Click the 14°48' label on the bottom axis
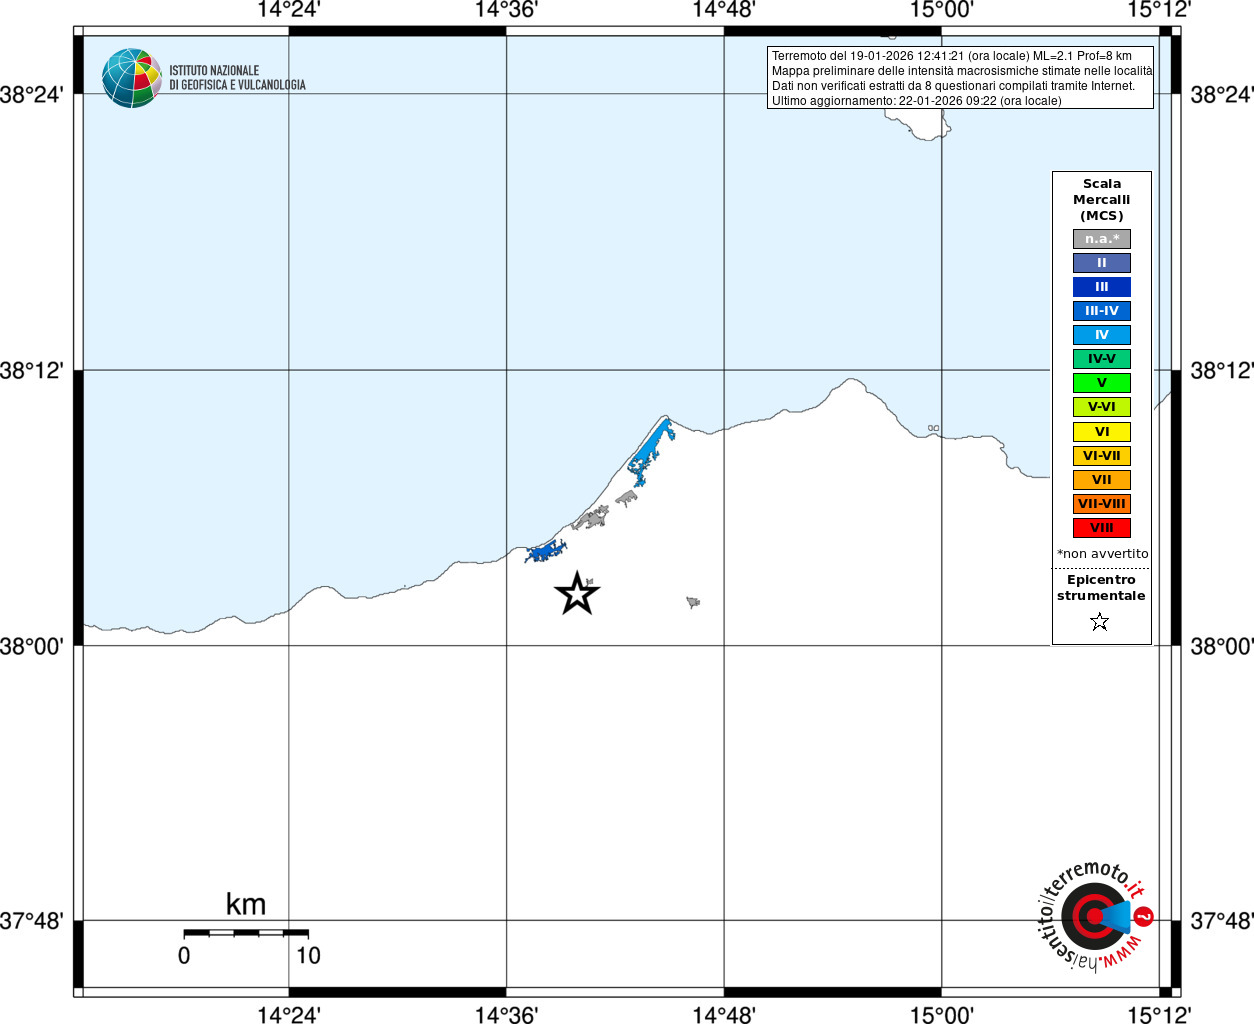The image size is (1254, 1024). pos(724,1015)
